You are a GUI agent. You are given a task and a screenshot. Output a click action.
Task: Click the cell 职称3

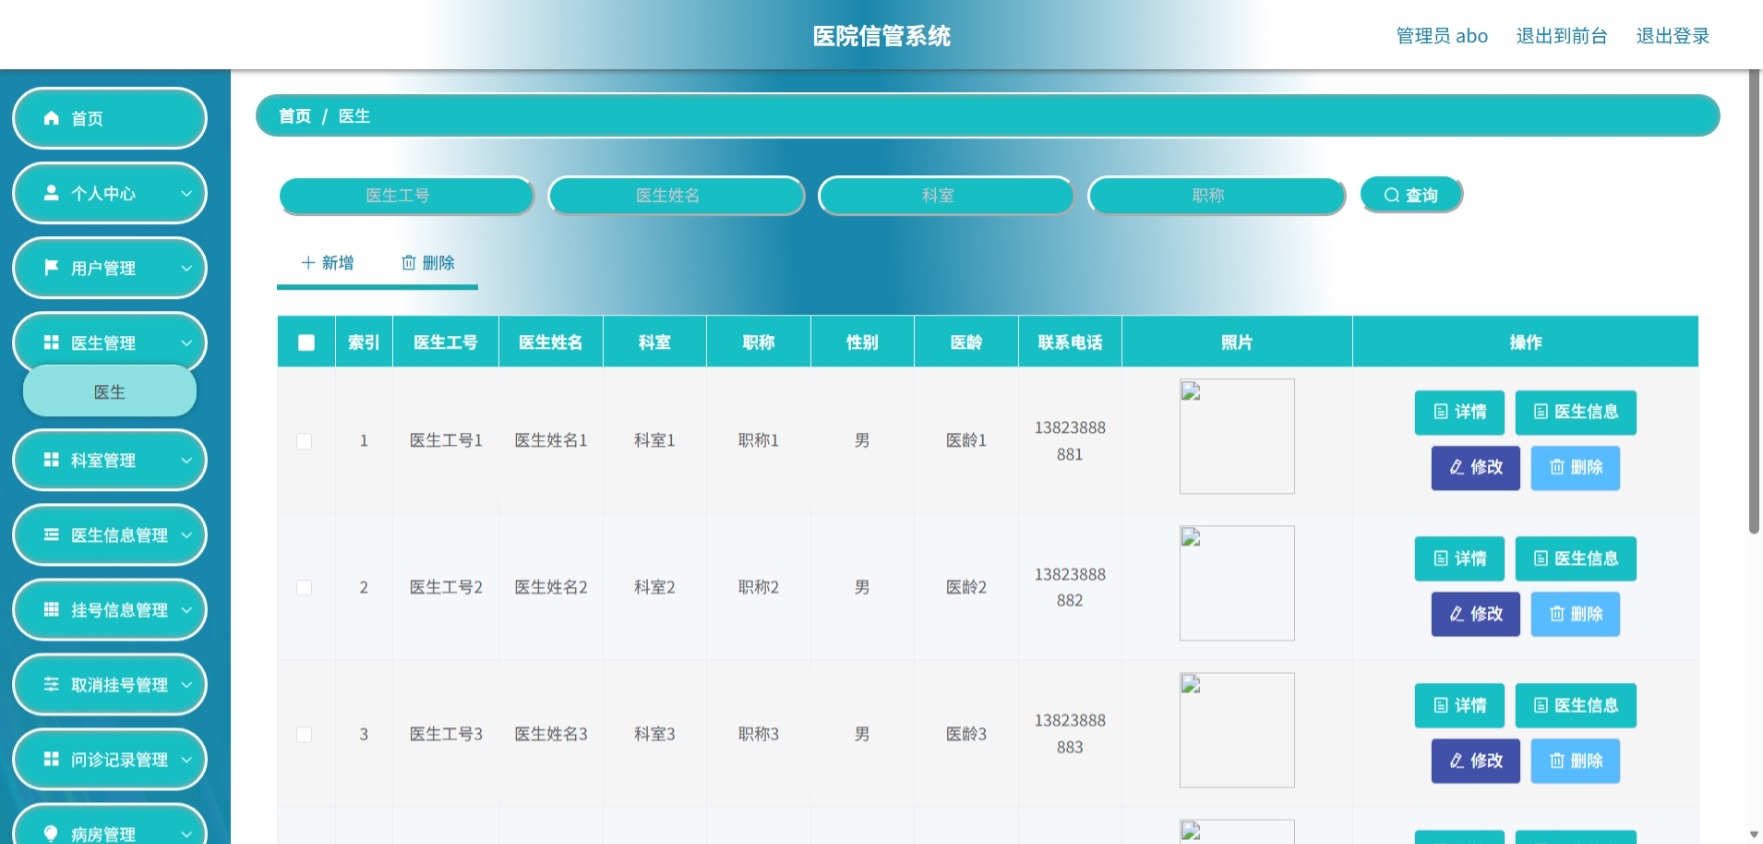(758, 734)
